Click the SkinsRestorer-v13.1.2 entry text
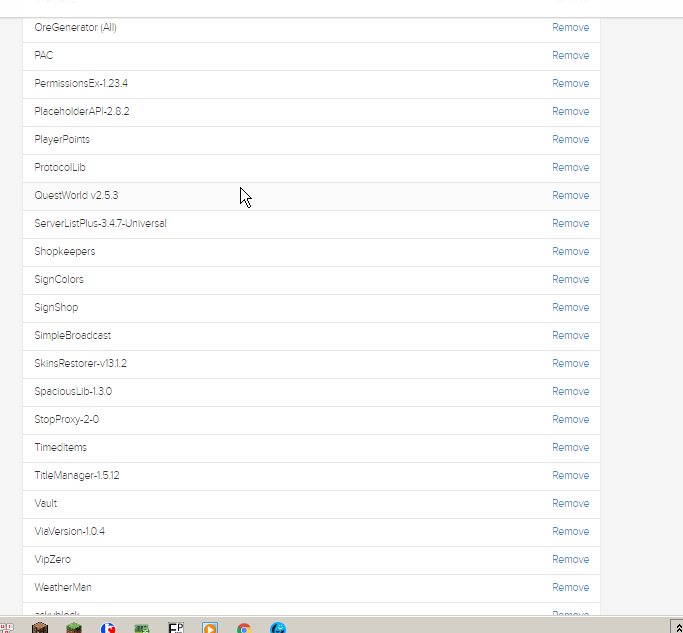 tap(81, 363)
